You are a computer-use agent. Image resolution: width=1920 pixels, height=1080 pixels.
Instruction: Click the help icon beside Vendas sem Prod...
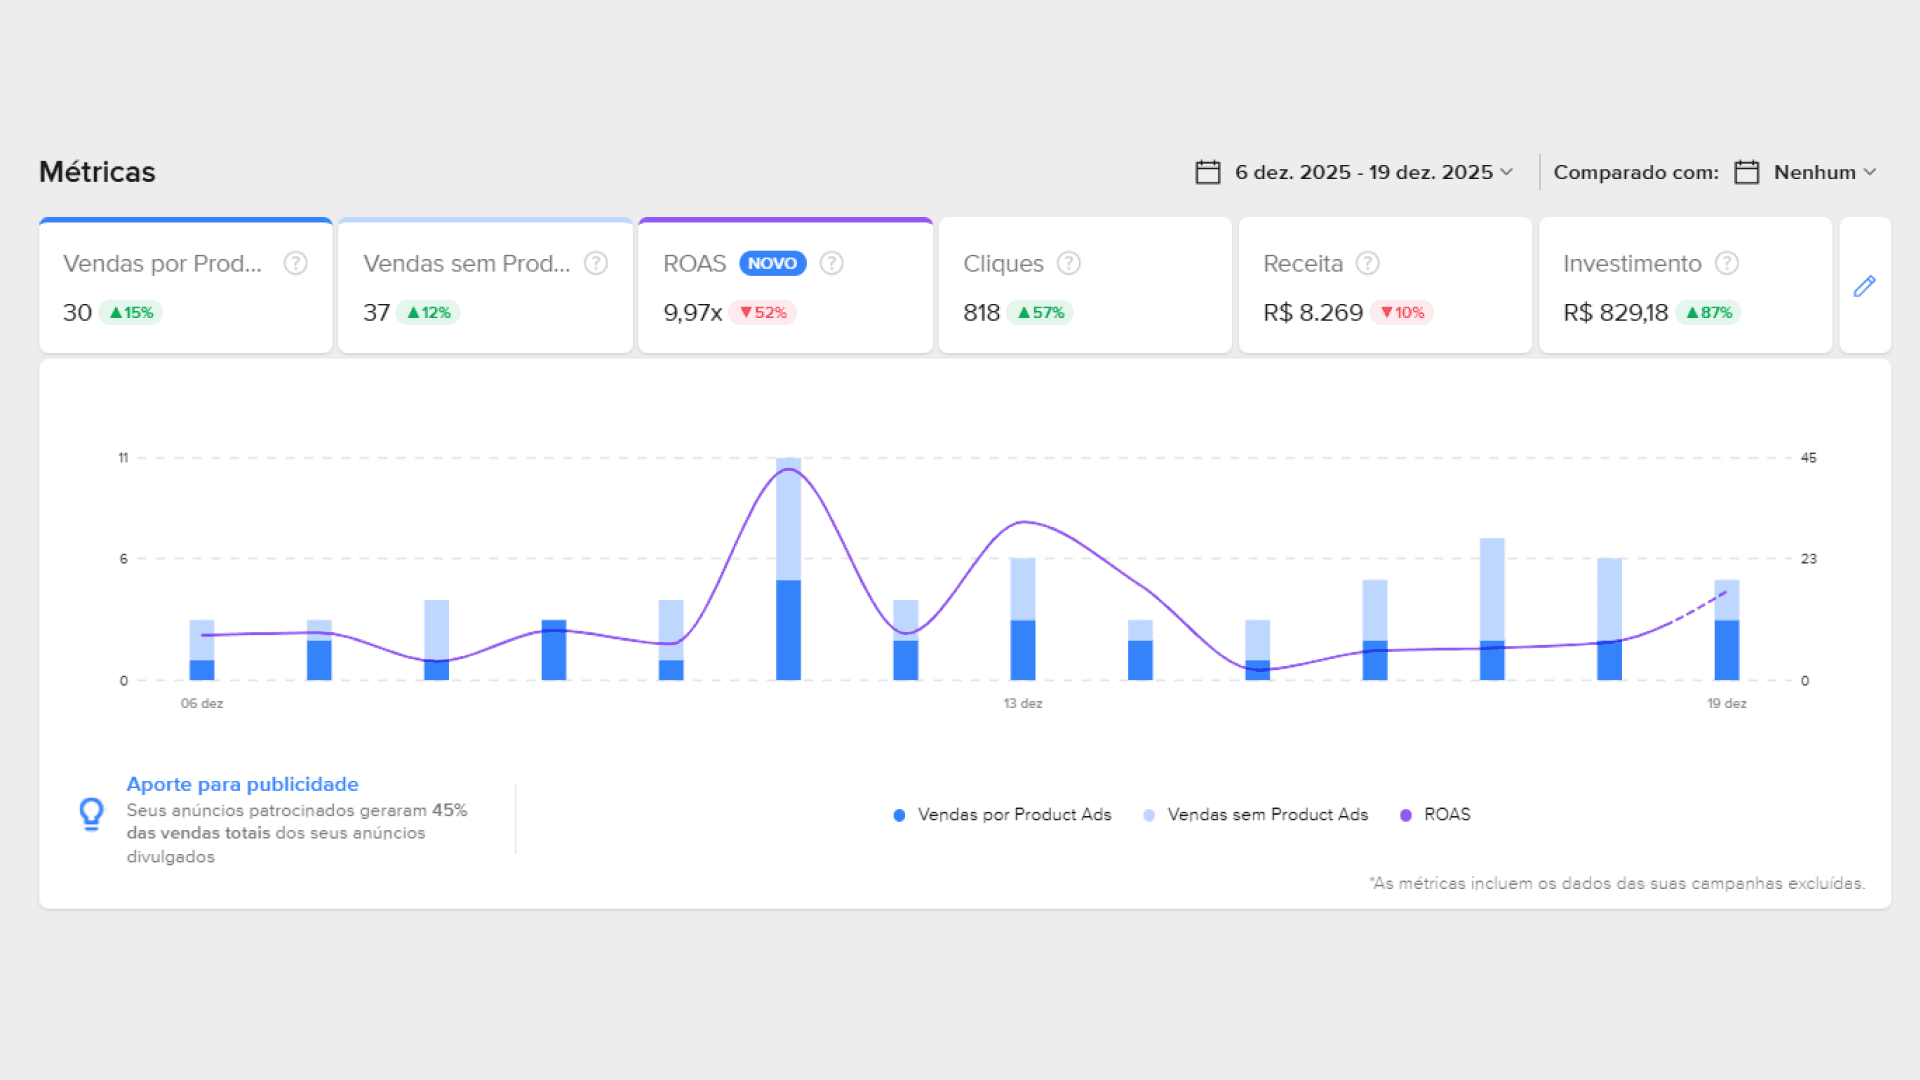[596, 263]
